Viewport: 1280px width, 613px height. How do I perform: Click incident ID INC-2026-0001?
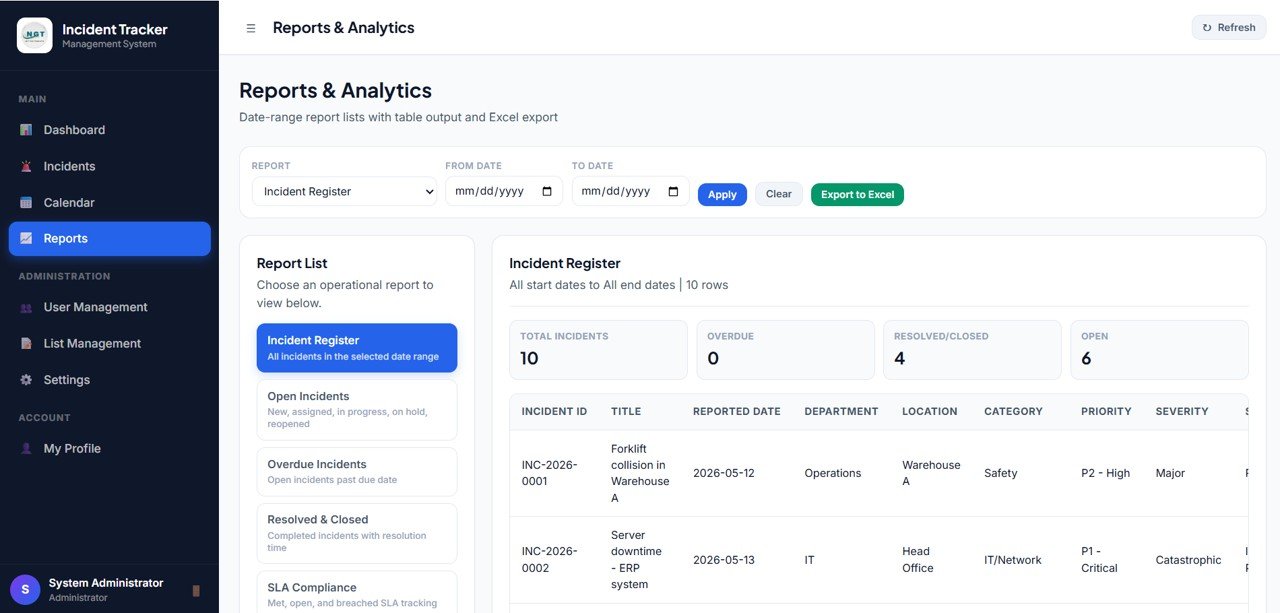pos(550,473)
